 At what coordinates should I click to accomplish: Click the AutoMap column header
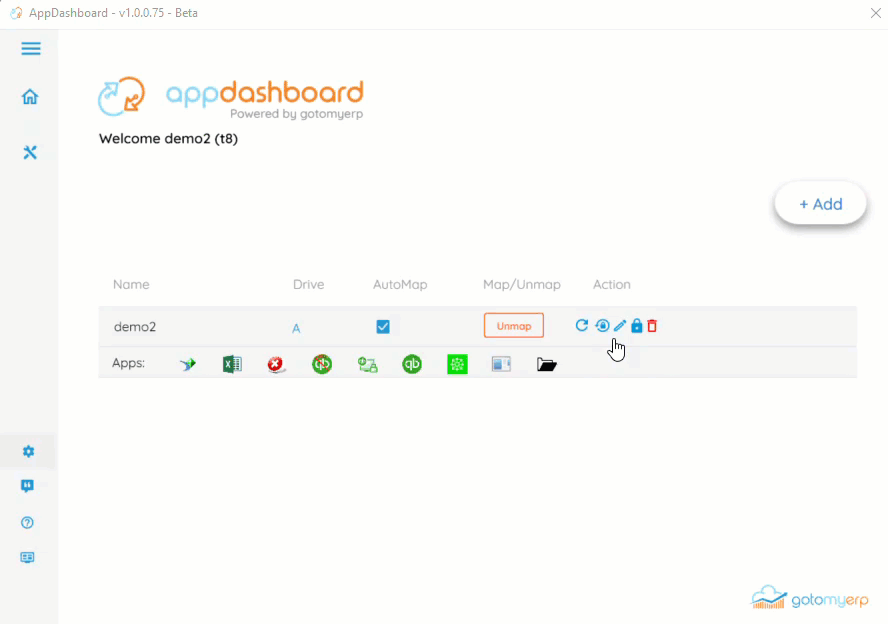pyautogui.click(x=400, y=284)
